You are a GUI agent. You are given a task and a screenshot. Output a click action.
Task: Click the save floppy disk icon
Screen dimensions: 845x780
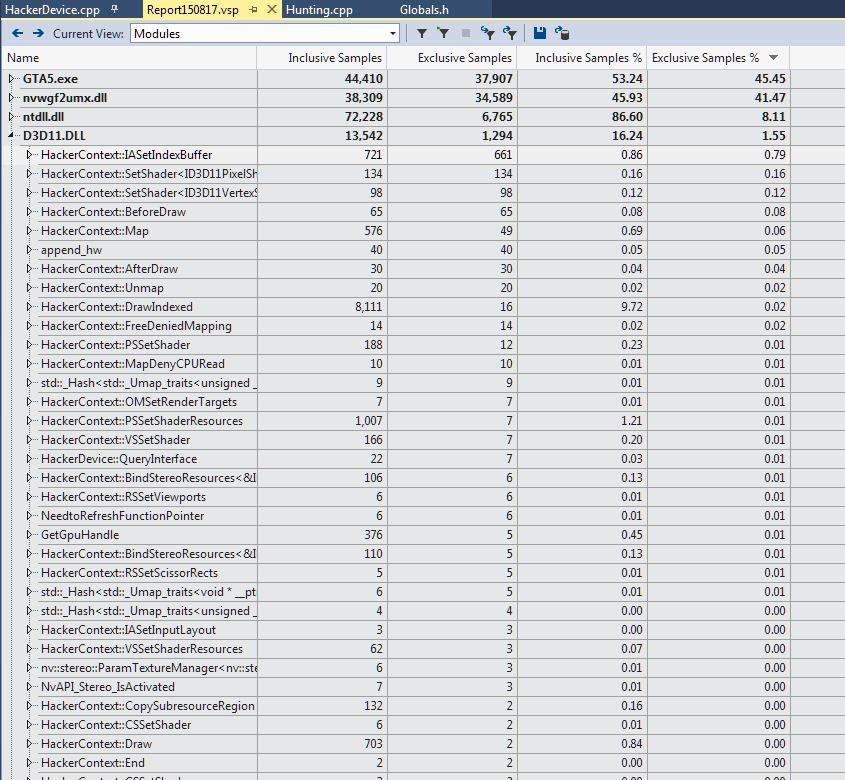pos(539,33)
